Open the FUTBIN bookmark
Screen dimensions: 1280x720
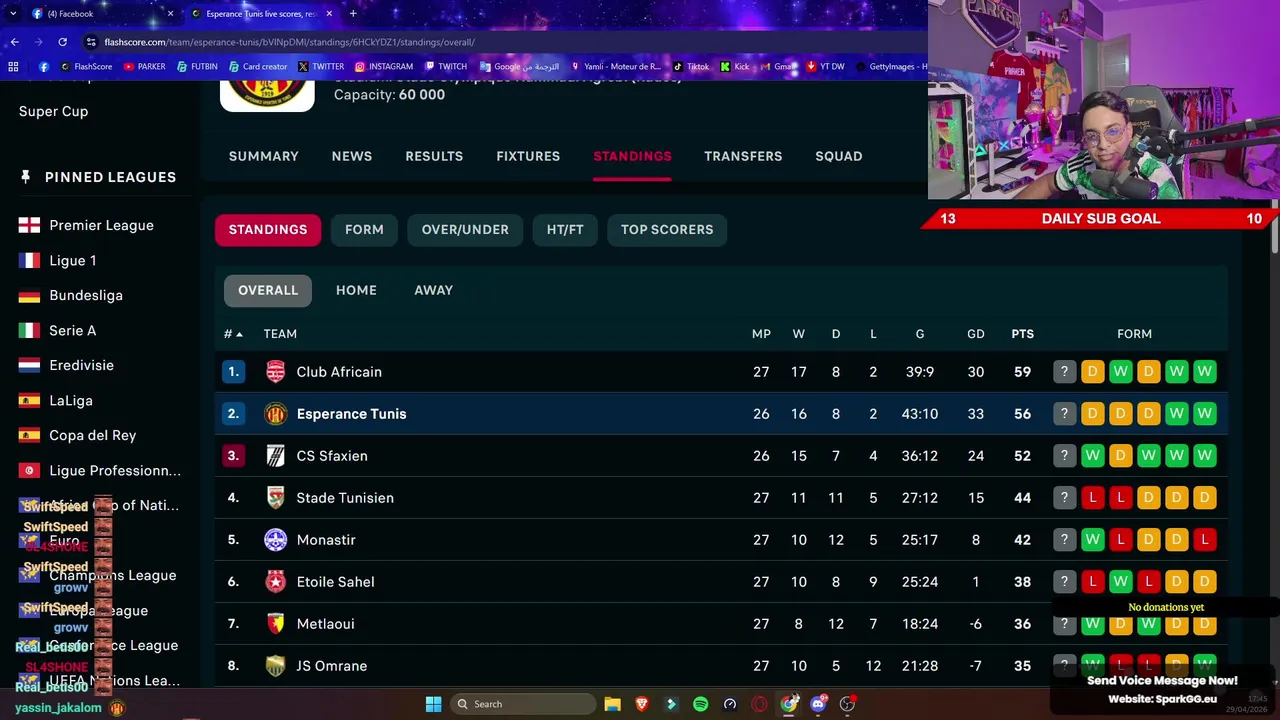[197, 67]
